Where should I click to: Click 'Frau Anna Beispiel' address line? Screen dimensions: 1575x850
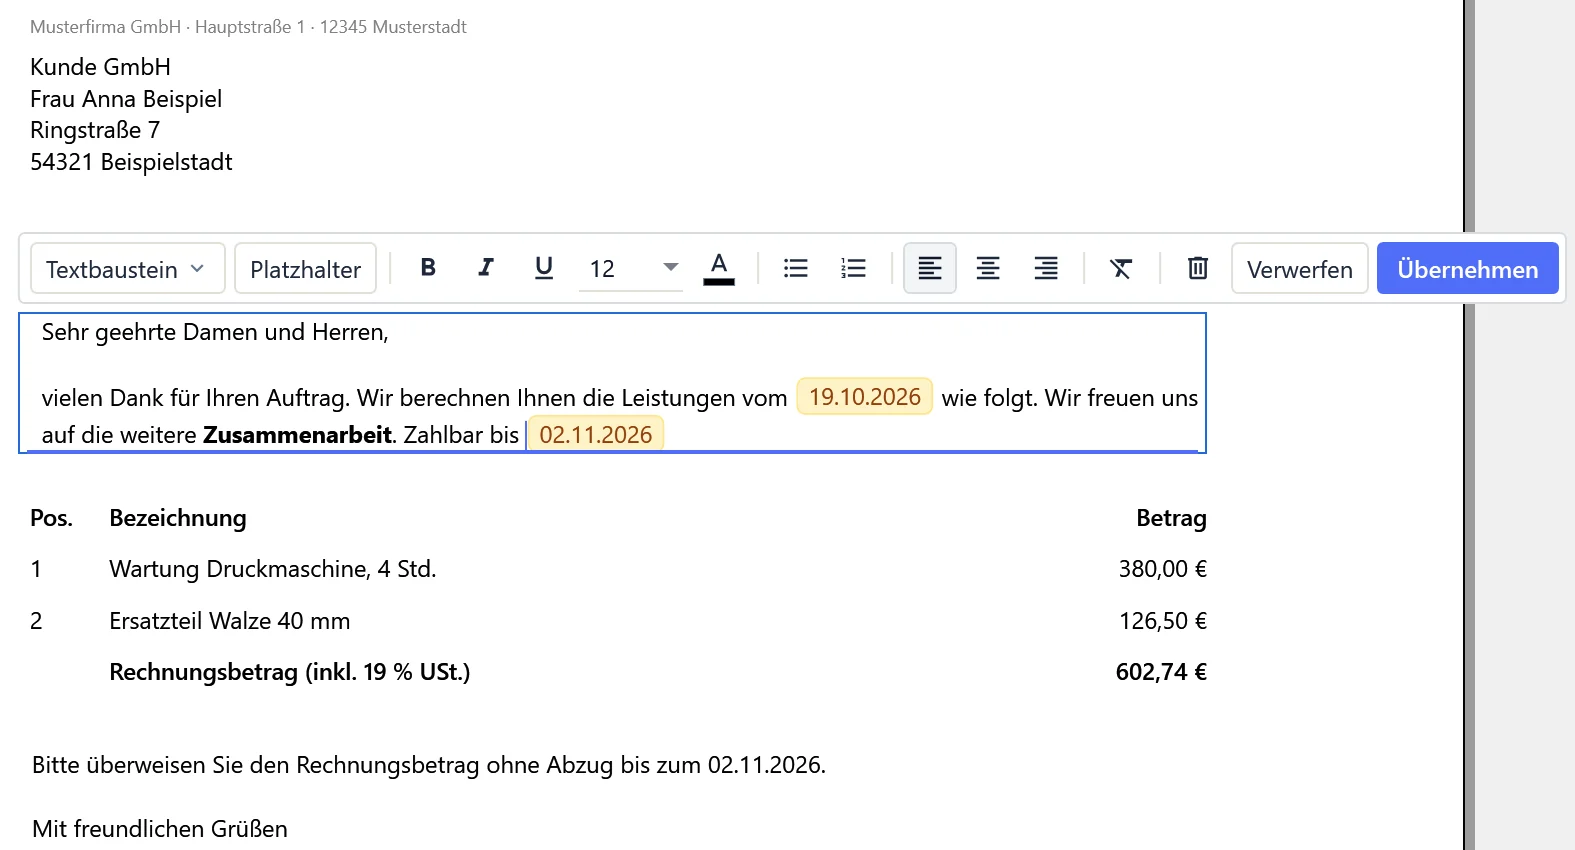click(126, 99)
